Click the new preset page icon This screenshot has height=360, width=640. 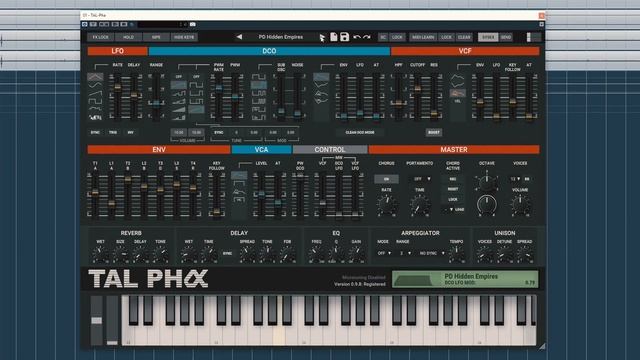[x=334, y=37]
